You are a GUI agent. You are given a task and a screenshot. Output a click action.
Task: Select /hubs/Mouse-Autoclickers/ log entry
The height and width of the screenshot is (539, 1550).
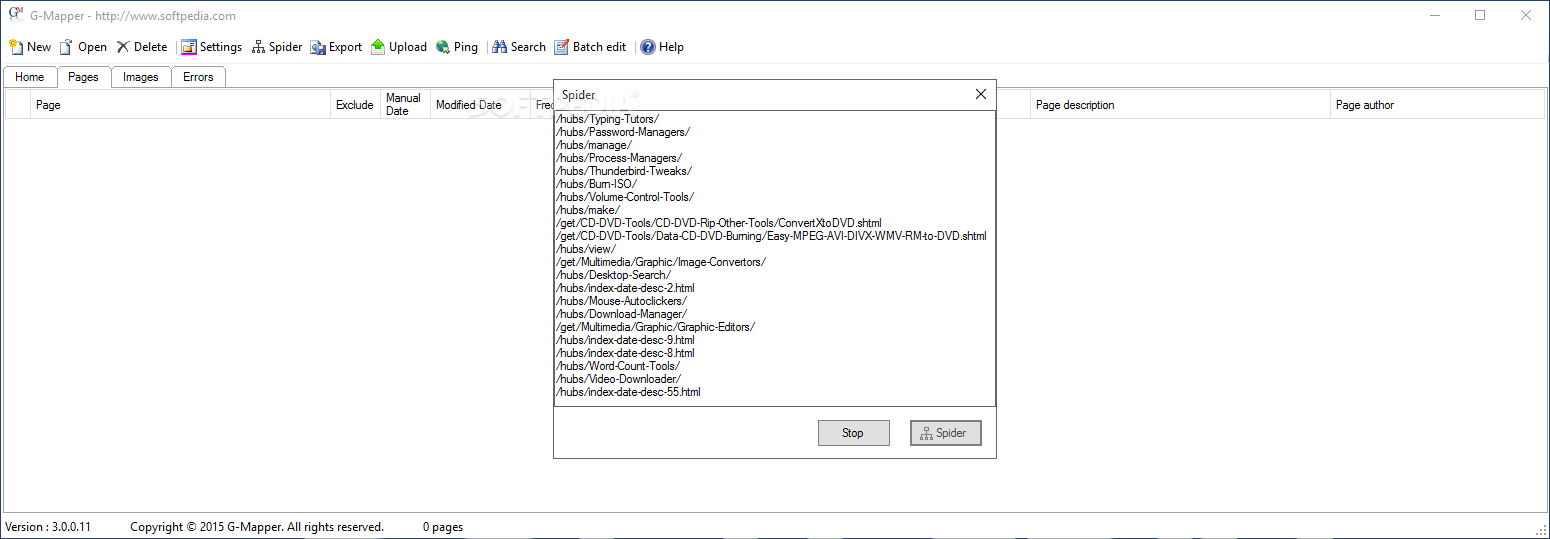coord(621,301)
